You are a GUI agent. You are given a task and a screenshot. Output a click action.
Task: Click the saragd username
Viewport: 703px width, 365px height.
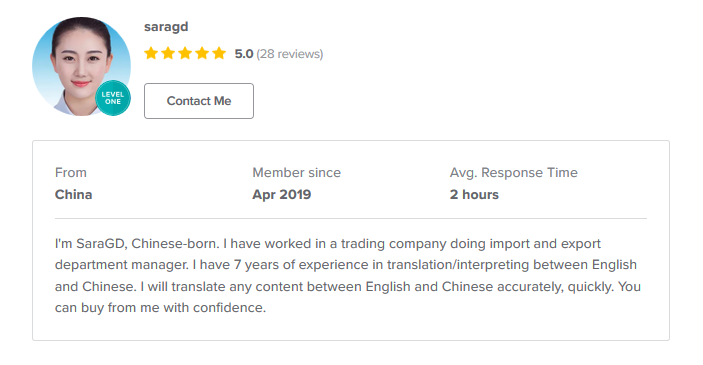click(x=166, y=27)
